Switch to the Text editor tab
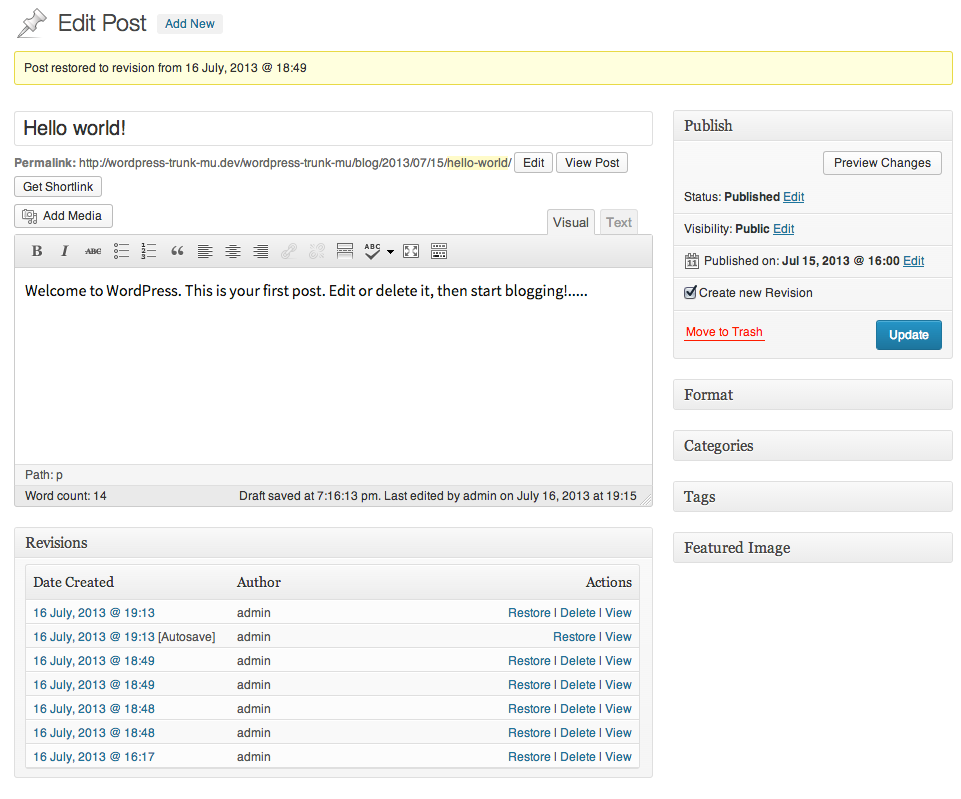 pyautogui.click(x=619, y=222)
